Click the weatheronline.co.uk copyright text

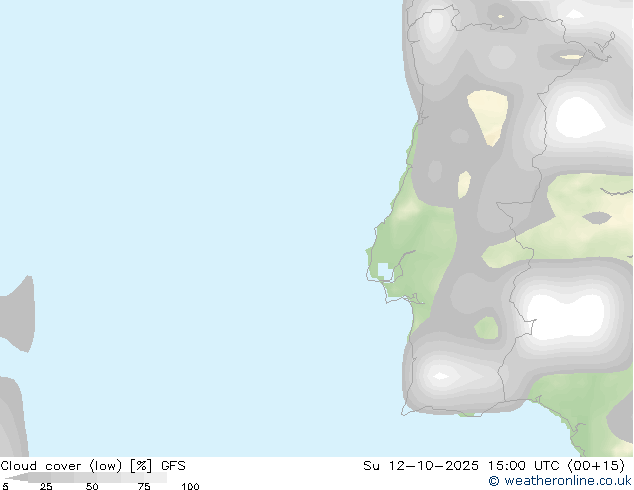(560, 481)
